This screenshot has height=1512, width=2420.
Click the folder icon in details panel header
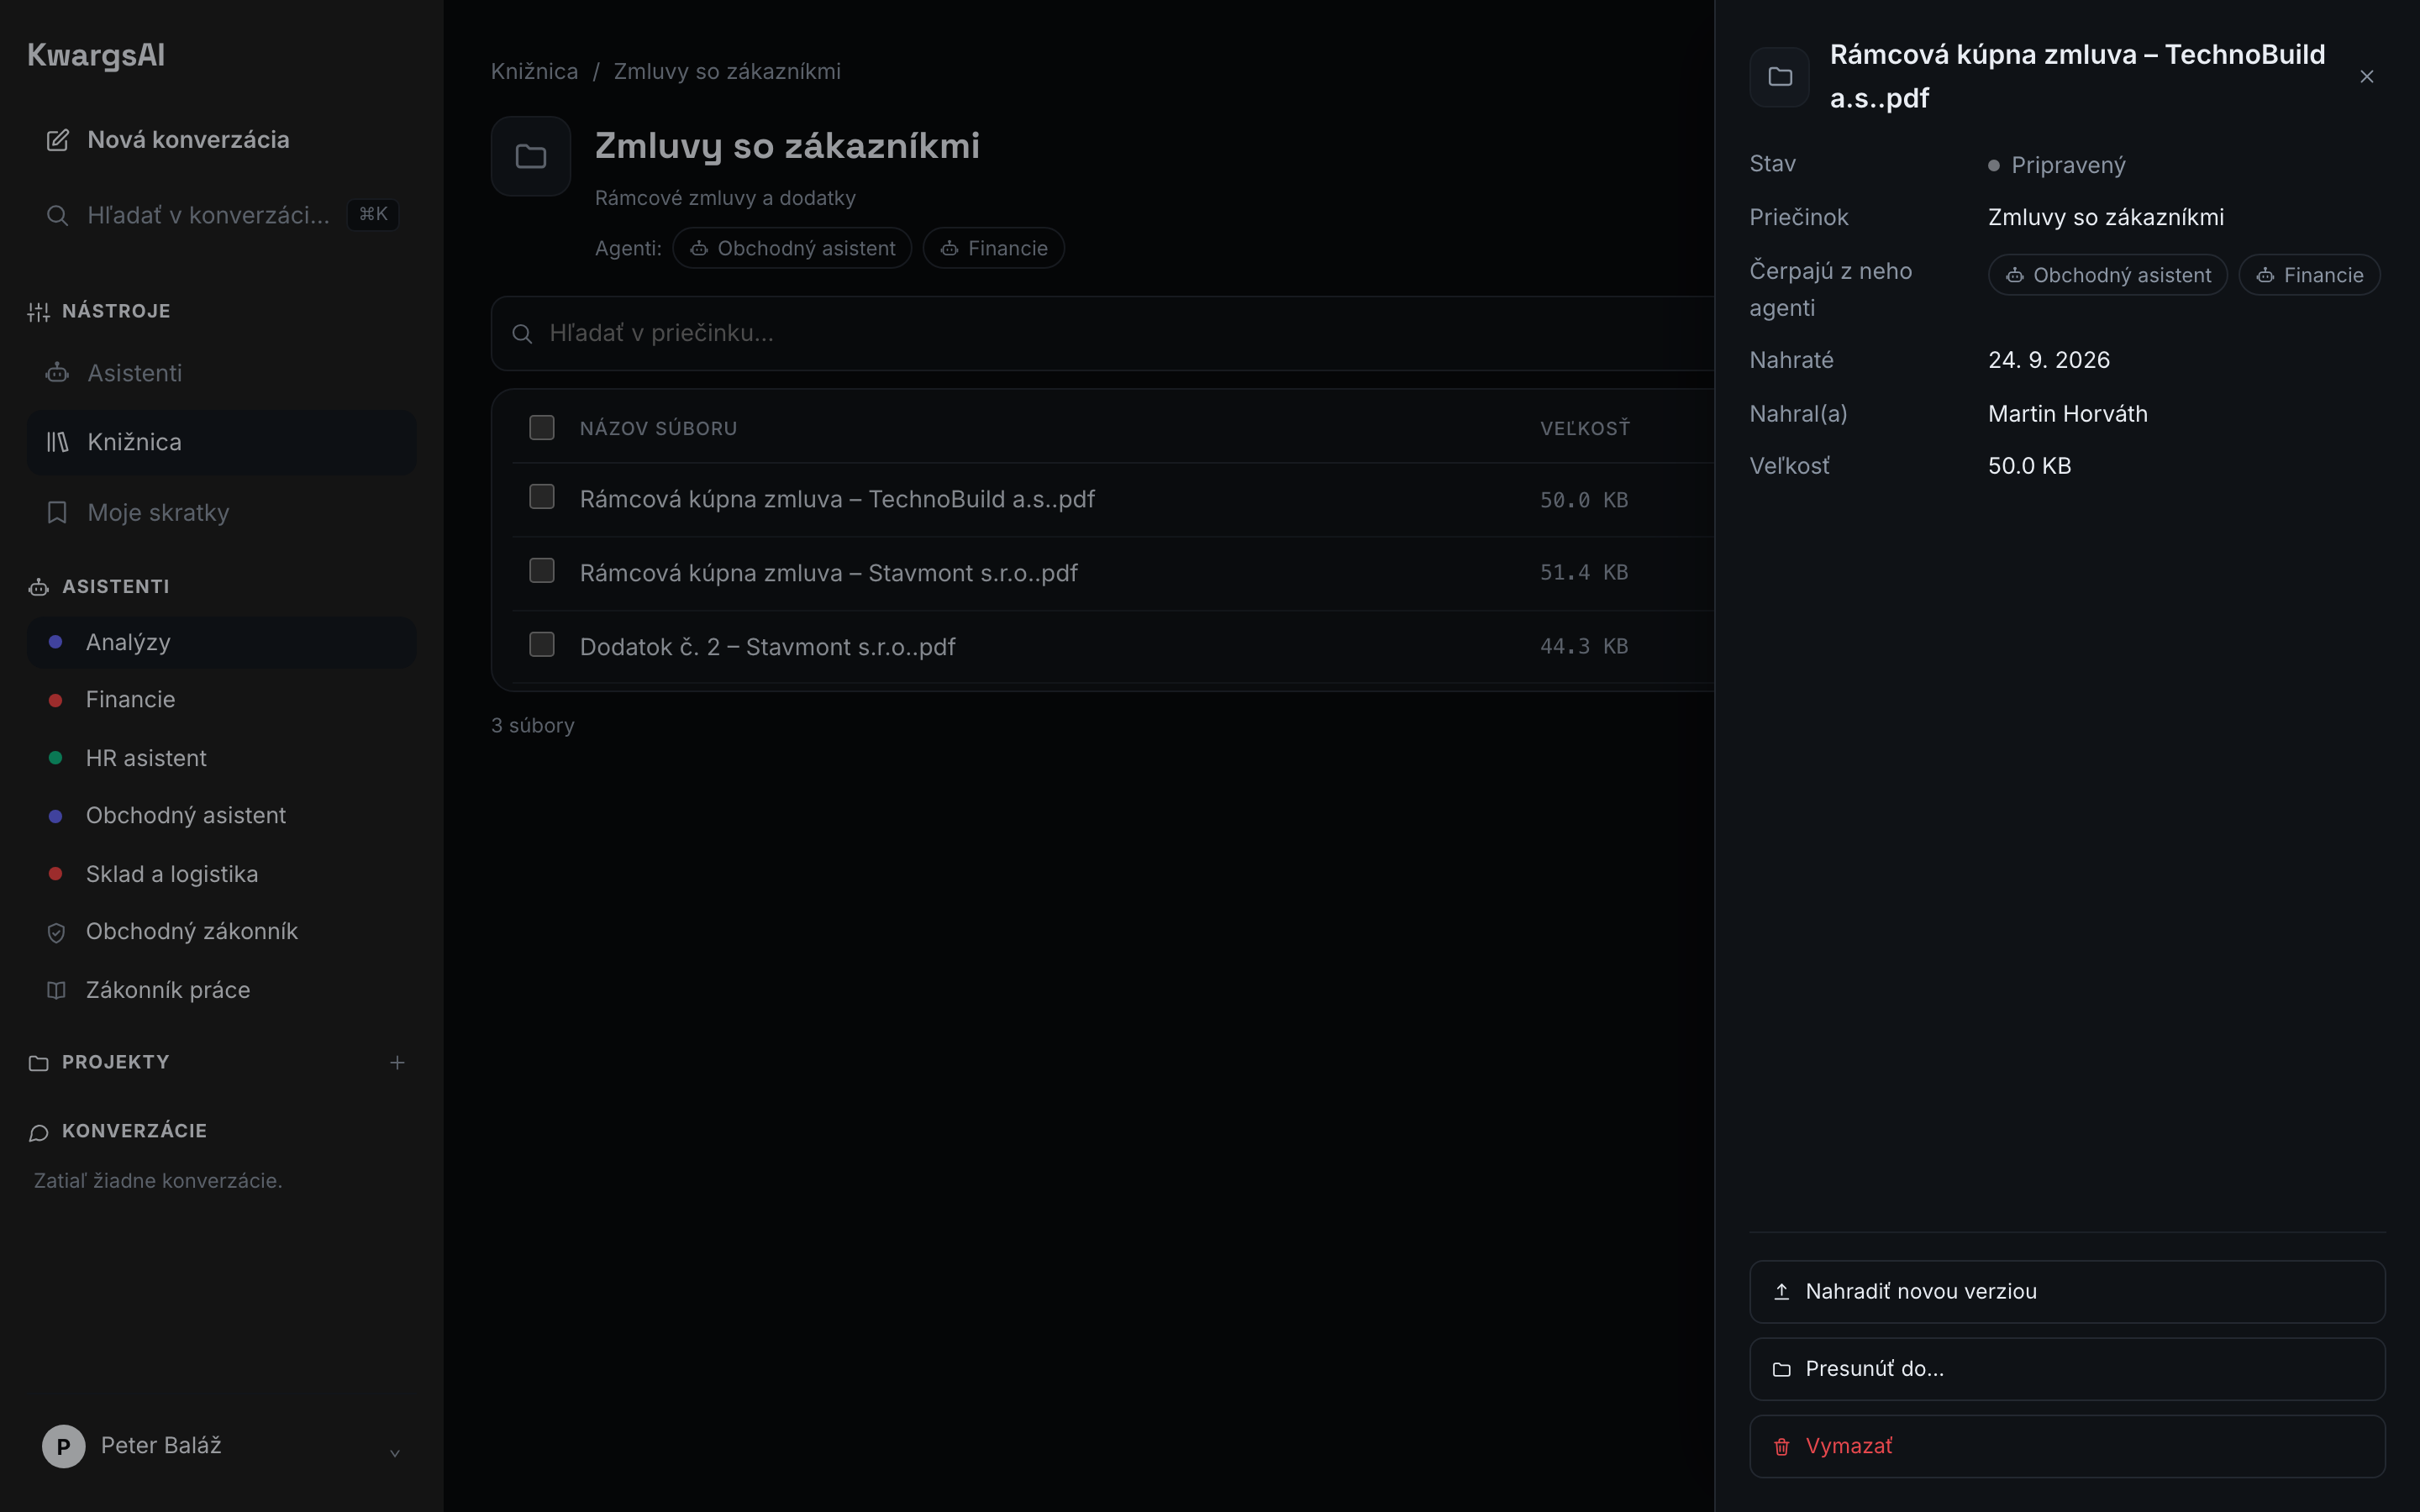[1780, 77]
